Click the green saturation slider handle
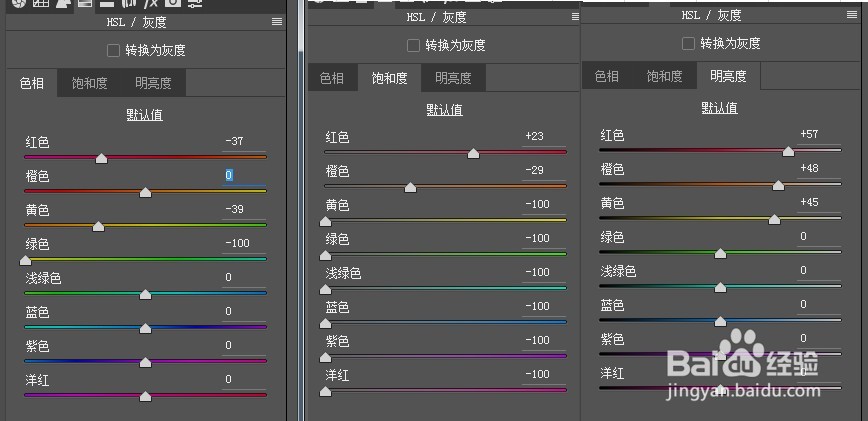 click(x=326, y=255)
